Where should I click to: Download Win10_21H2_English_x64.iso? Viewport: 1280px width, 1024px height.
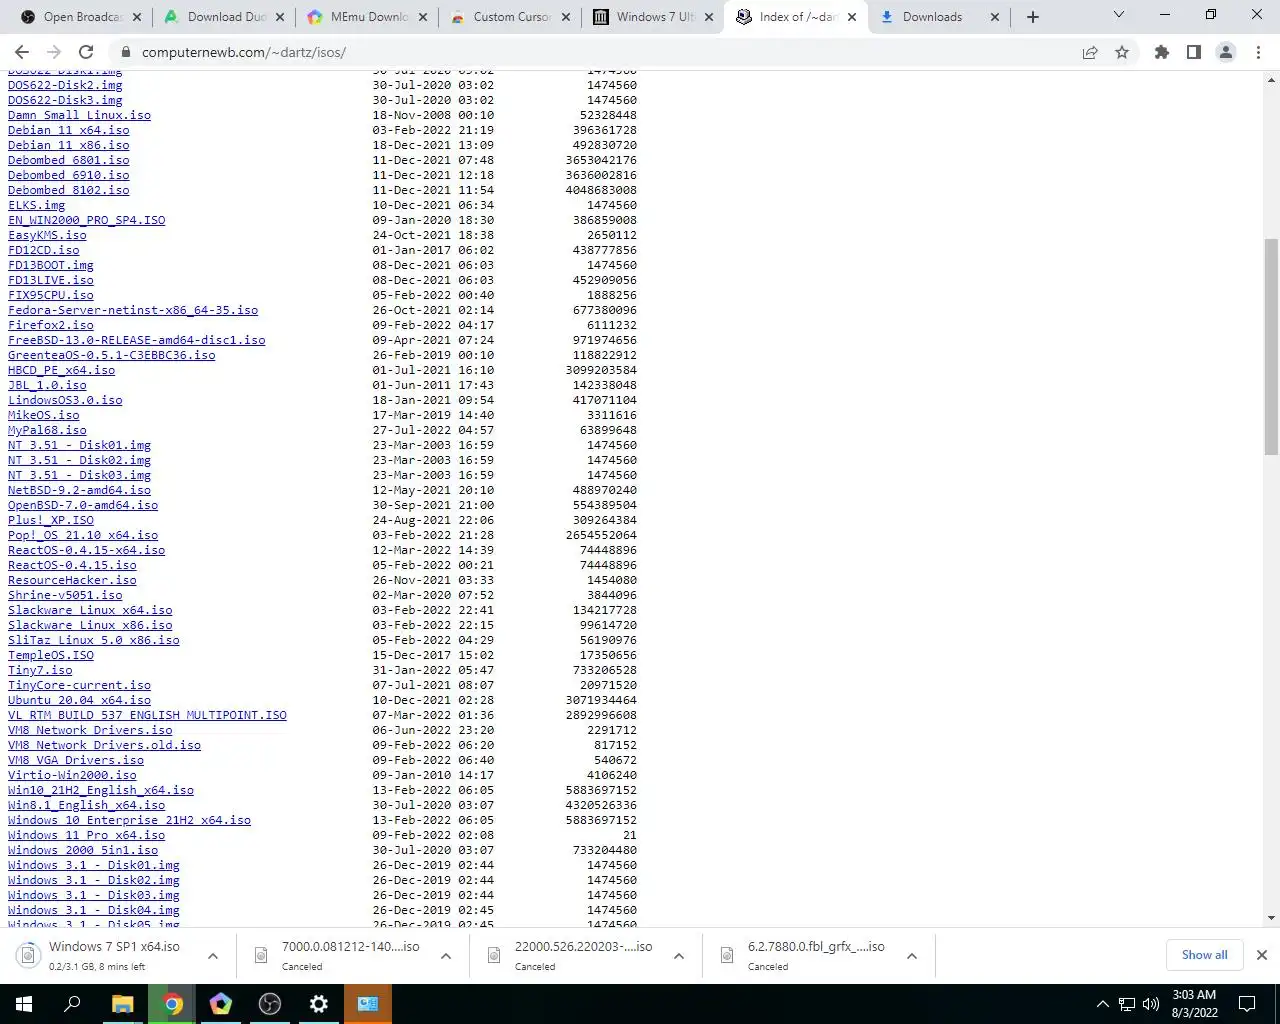coord(101,790)
